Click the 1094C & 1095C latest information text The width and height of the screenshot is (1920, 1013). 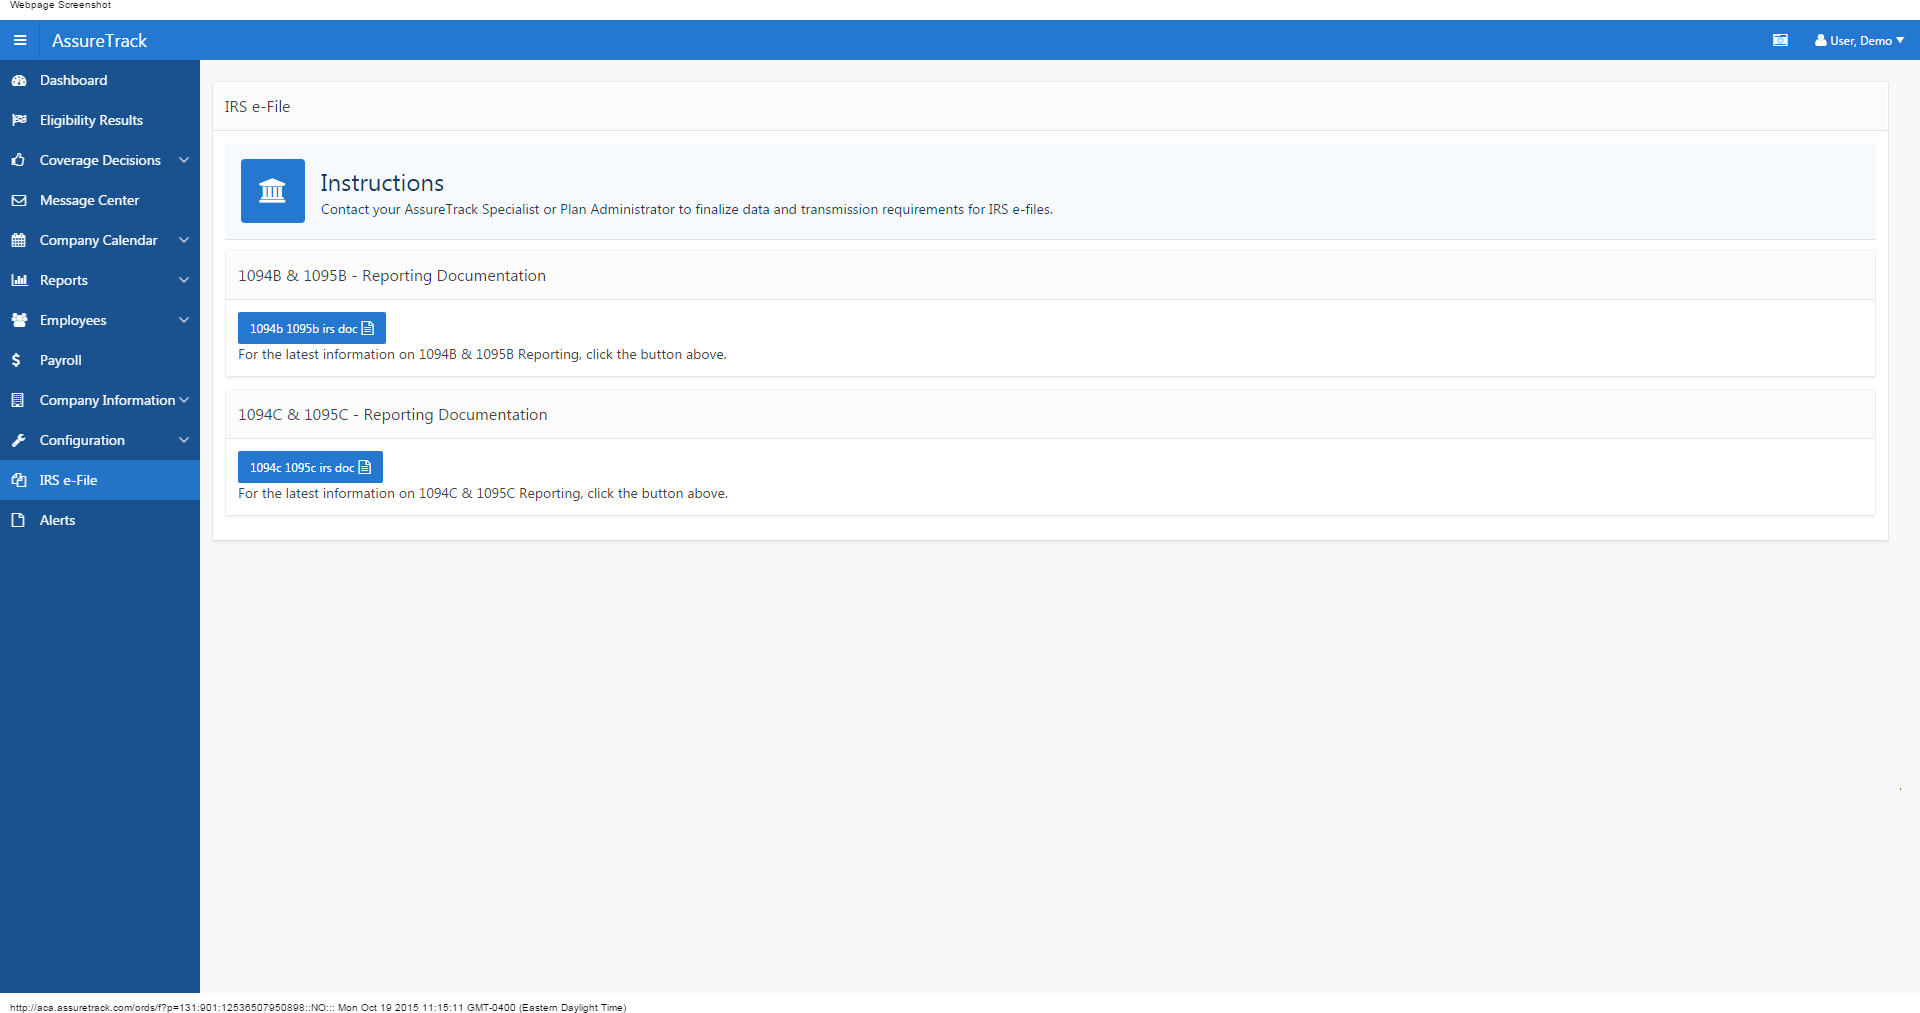tap(483, 494)
